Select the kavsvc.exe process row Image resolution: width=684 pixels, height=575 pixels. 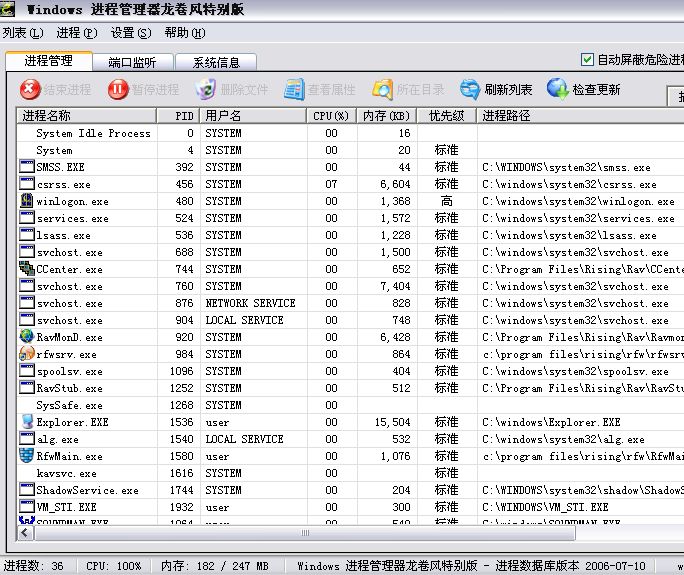pyautogui.click(x=350, y=473)
